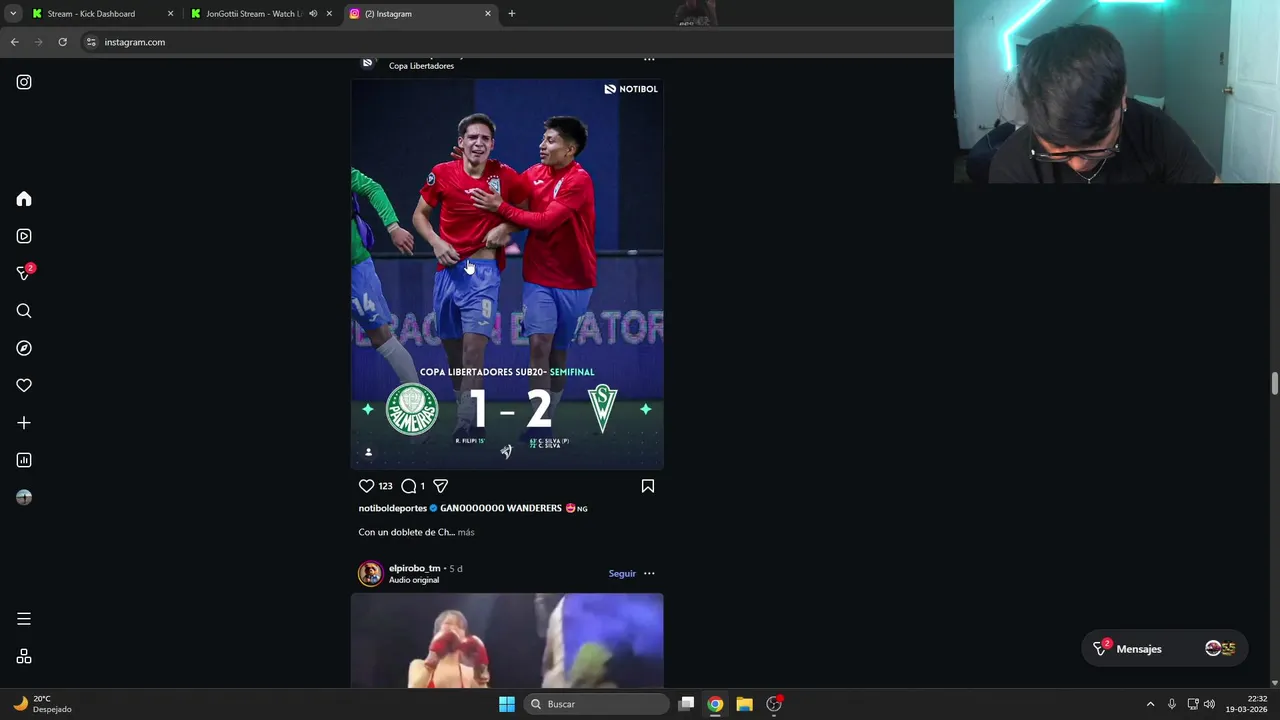Open the elpirobo_tm boxing video
Screen dimensions: 1280x720
click(x=507, y=640)
